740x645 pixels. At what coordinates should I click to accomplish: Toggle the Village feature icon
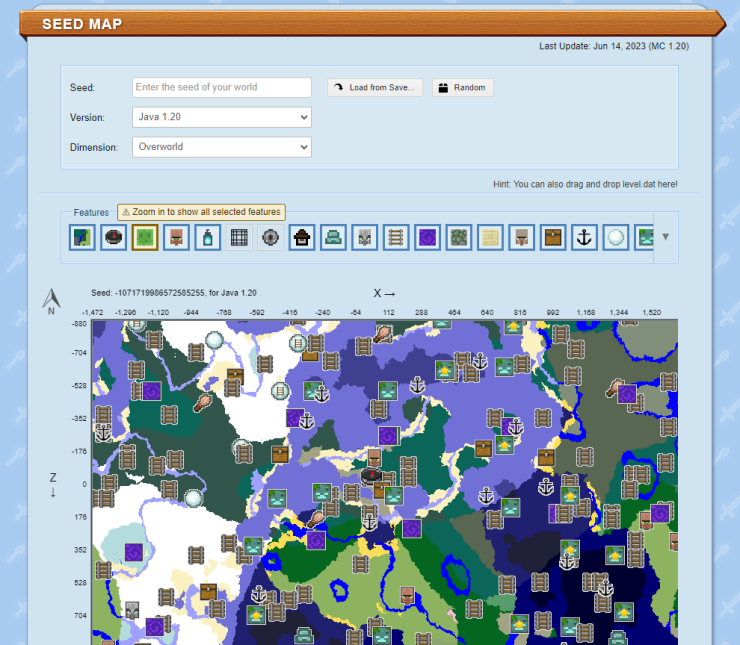[x=176, y=237]
